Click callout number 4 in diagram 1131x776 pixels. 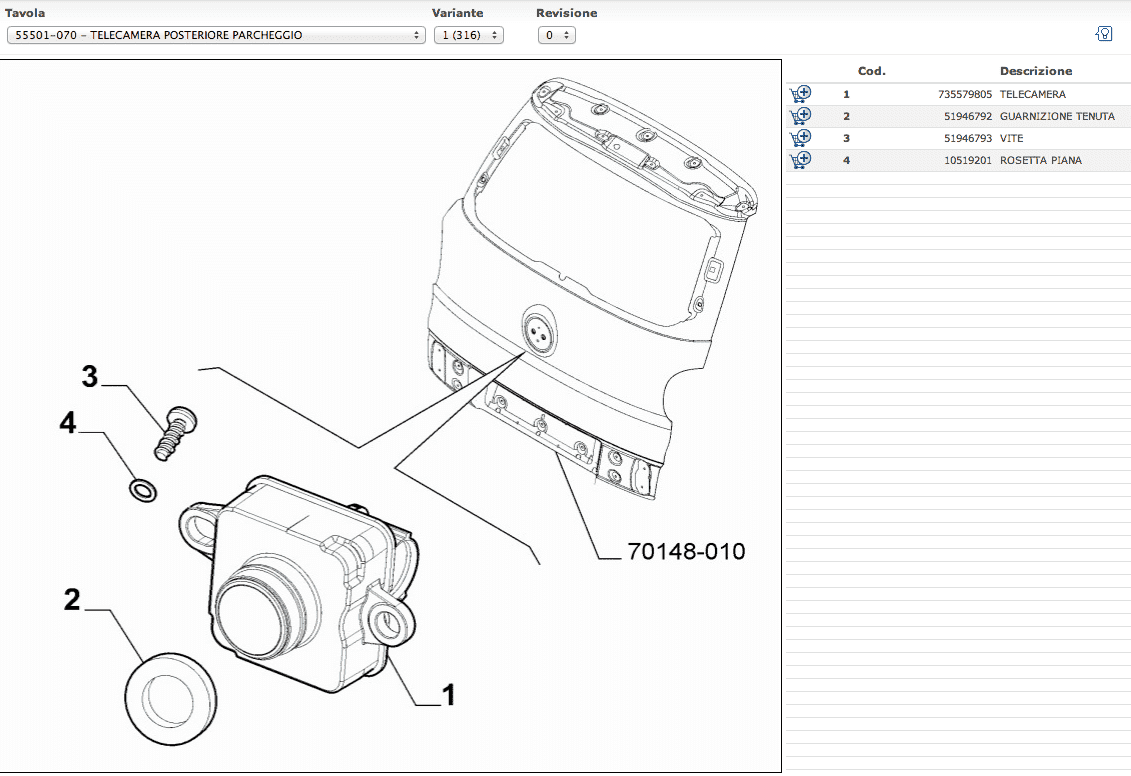point(68,423)
